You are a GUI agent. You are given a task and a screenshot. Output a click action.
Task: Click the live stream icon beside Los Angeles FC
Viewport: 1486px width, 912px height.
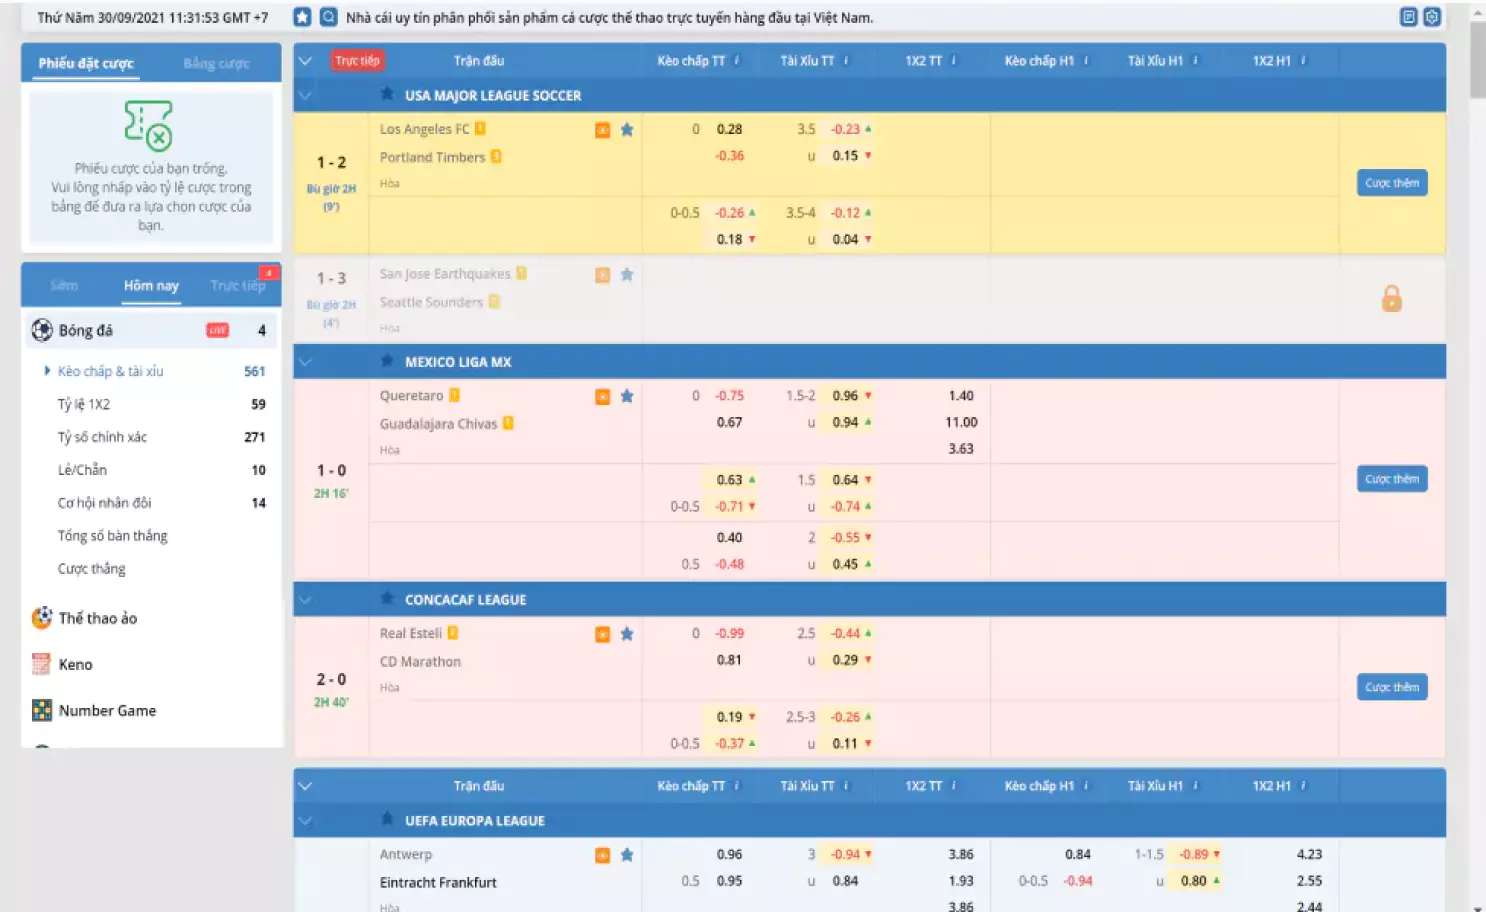602,129
